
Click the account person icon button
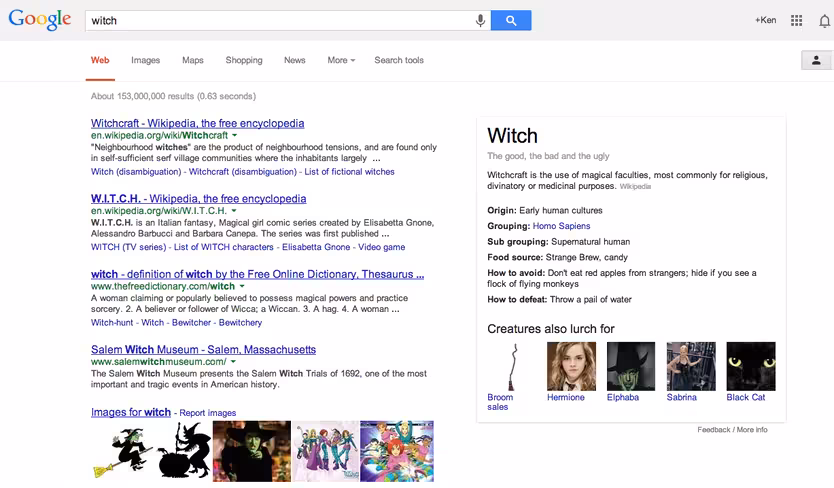click(x=816, y=60)
